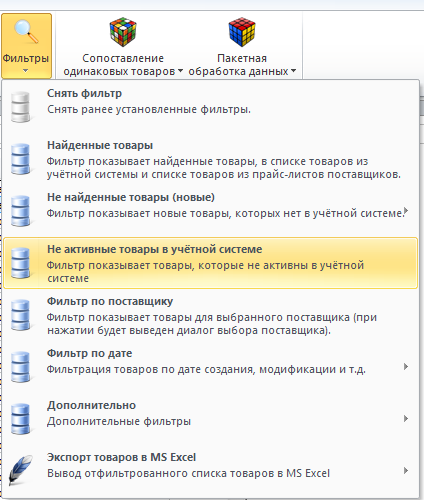Click description 'Дополнительные фильтры'

pos(119,421)
